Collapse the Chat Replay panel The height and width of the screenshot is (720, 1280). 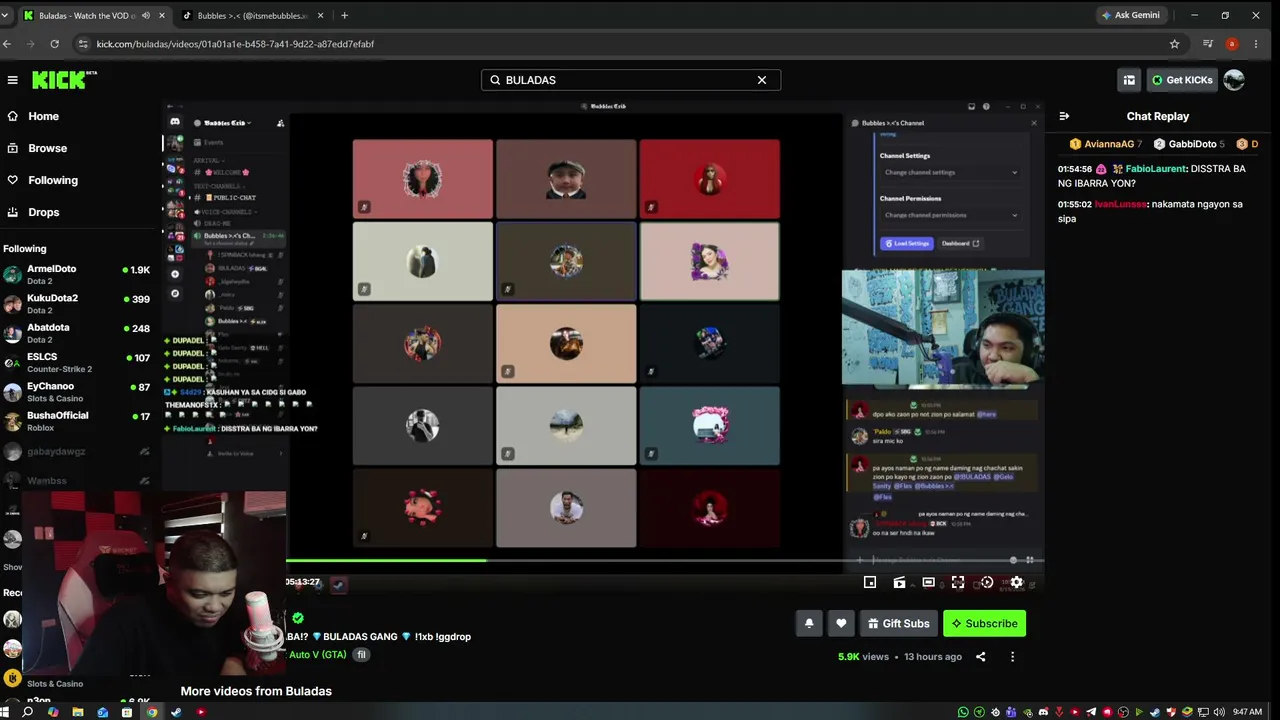click(x=1064, y=116)
